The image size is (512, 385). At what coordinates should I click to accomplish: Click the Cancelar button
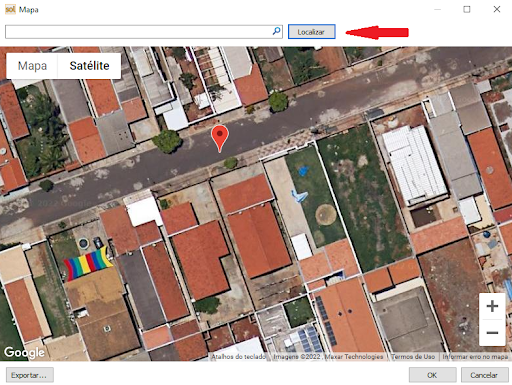pos(484,375)
